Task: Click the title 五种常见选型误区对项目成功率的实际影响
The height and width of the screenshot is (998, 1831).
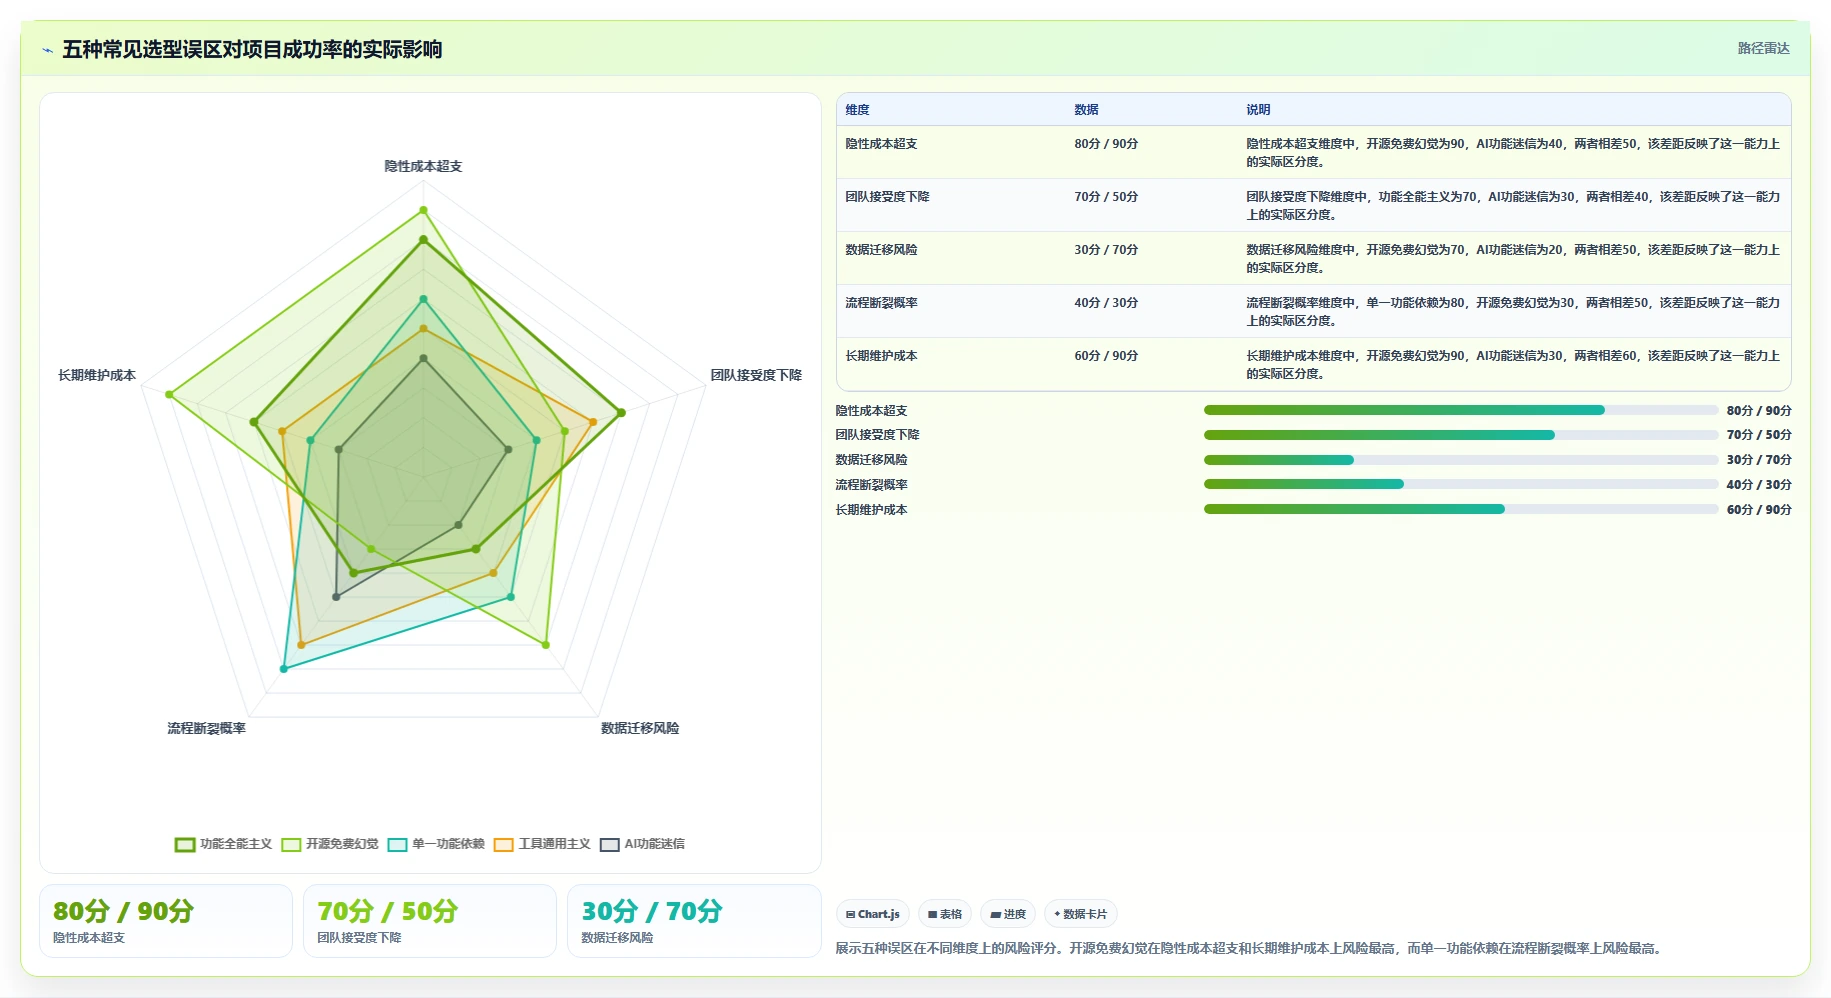Action: tap(252, 49)
